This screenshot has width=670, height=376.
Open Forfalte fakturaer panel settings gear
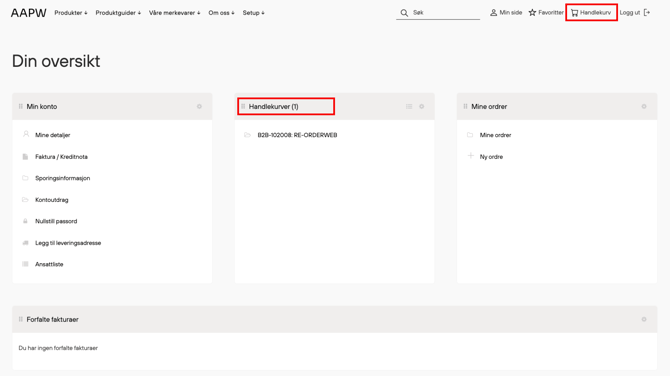644,319
